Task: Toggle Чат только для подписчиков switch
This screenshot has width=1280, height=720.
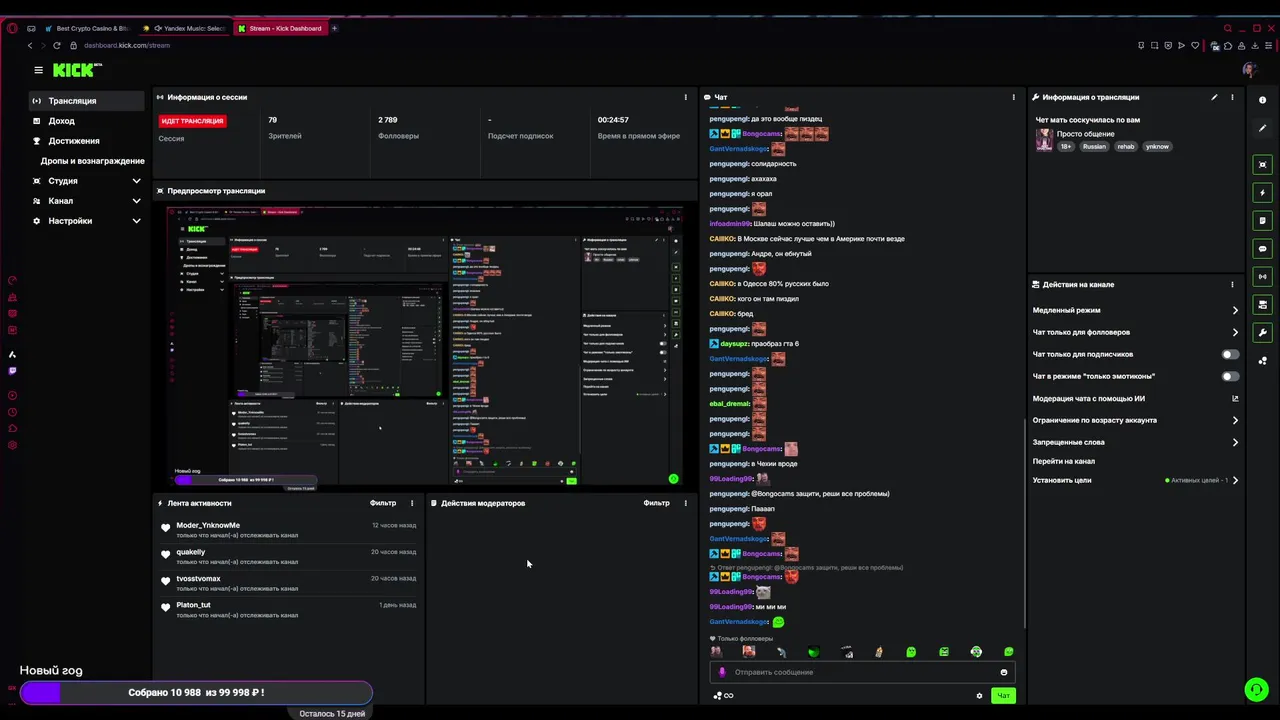Action: click(1230, 354)
